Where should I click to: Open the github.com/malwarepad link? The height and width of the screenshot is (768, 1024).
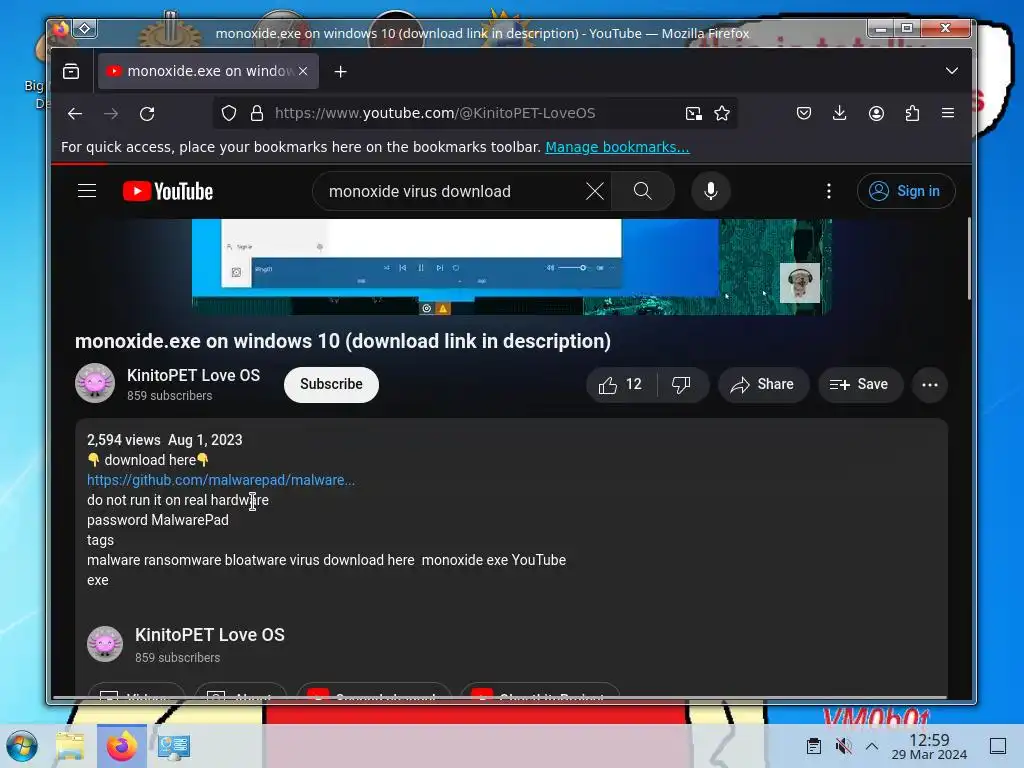point(221,480)
